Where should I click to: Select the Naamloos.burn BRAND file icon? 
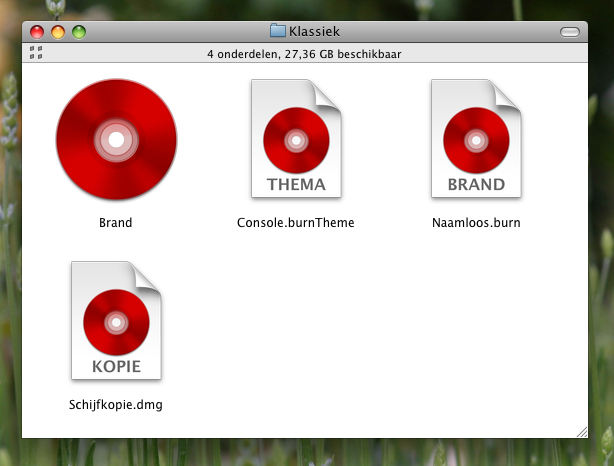coord(476,139)
